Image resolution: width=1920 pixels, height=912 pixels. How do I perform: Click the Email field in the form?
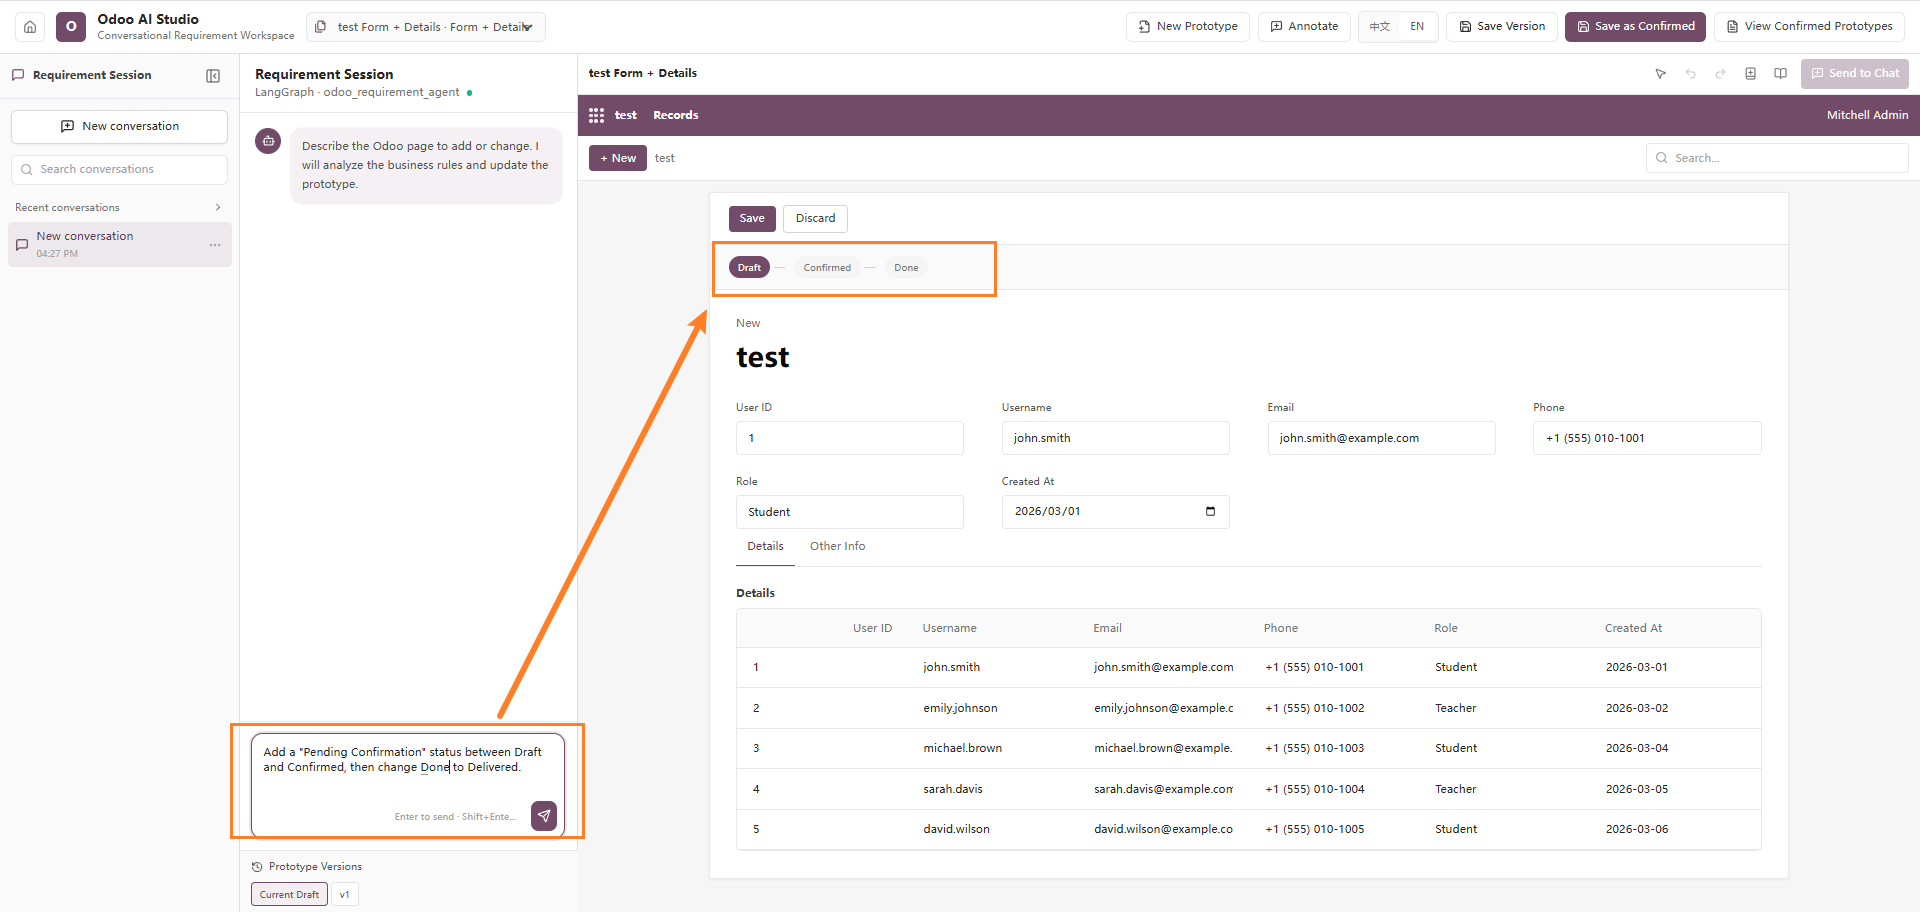click(x=1382, y=438)
